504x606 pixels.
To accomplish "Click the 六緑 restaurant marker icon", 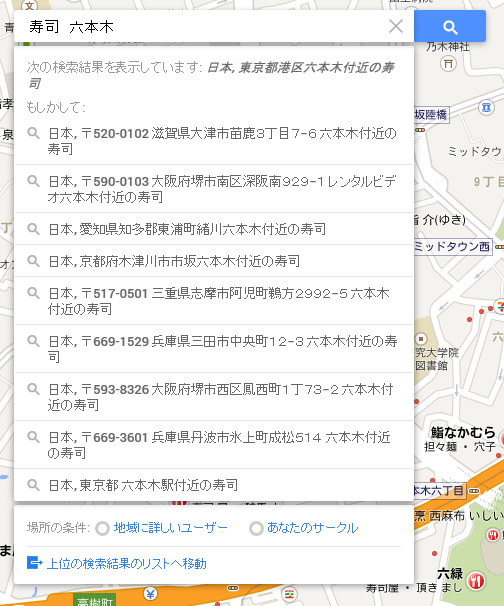I will 476,581.
